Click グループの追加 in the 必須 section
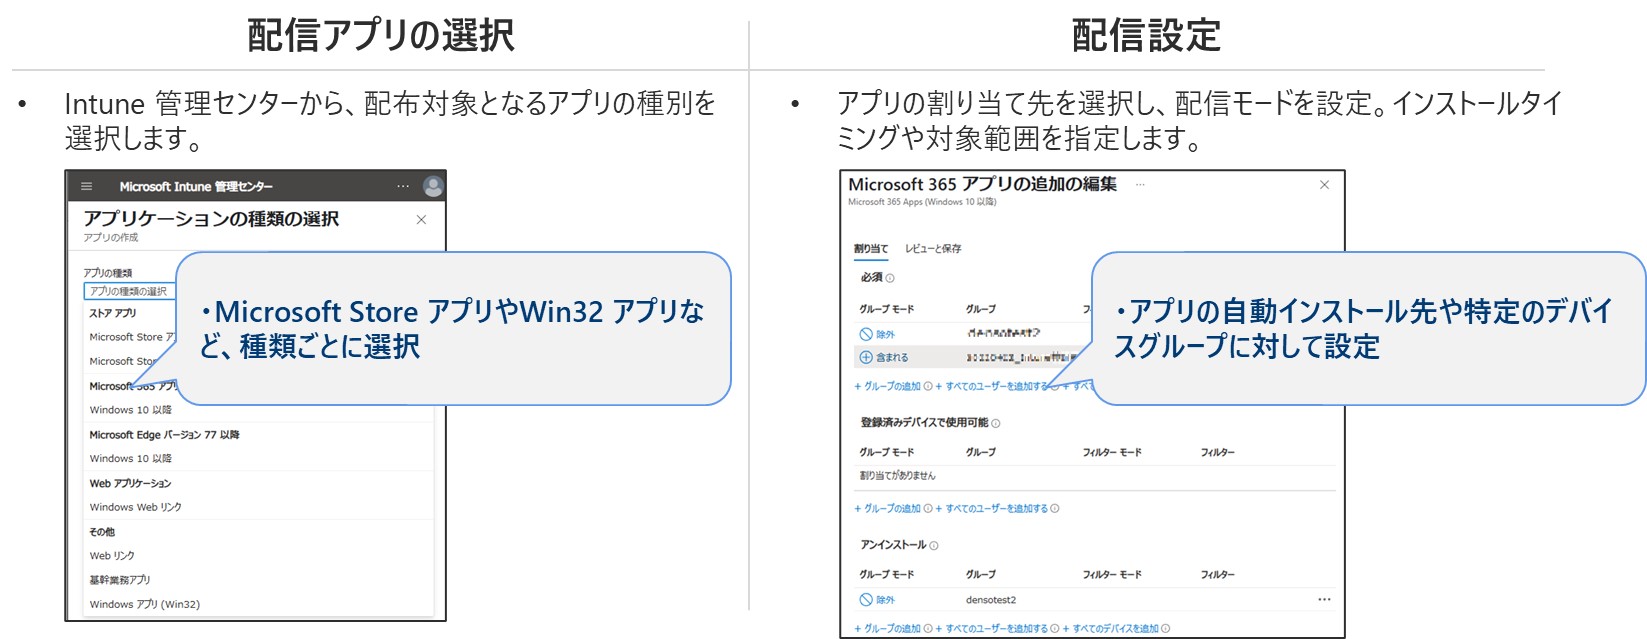Viewport: 1647px width, 639px height. pyautogui.click(x=887, y=386)
